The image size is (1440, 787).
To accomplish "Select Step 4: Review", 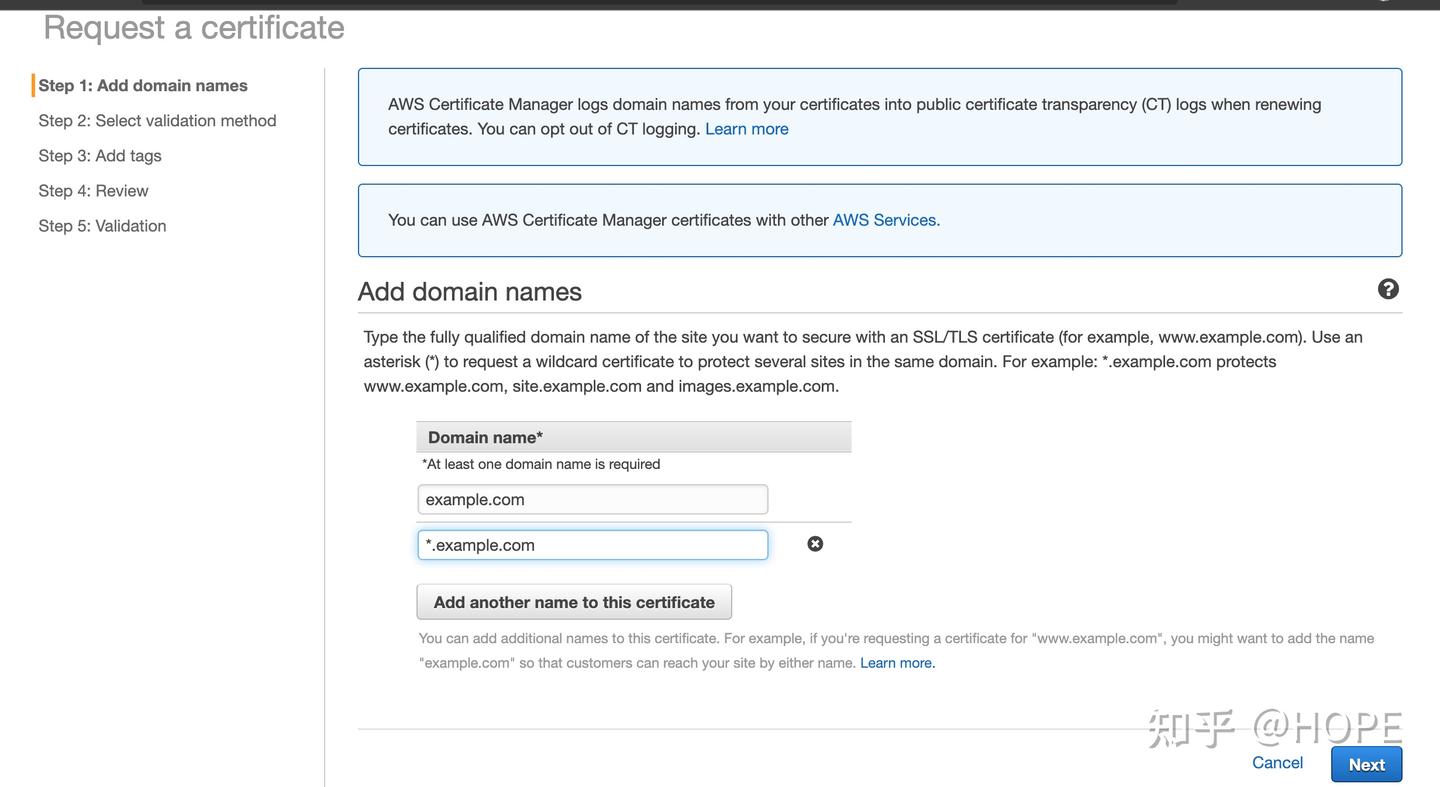I will click(x=93, y=191).
